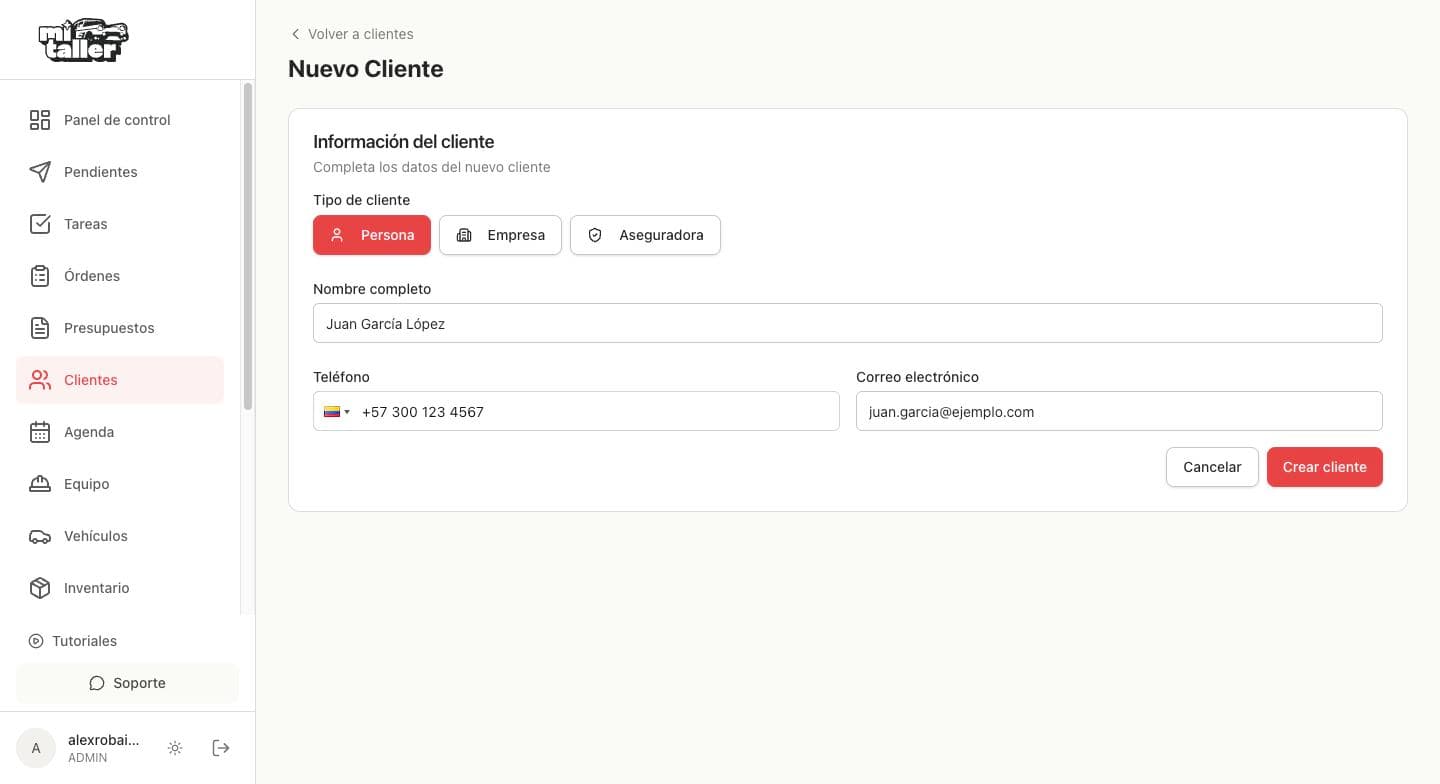Screen dimensions: 1440x784
Task: Navigate to Órdenes
Action: pos(120,276)
